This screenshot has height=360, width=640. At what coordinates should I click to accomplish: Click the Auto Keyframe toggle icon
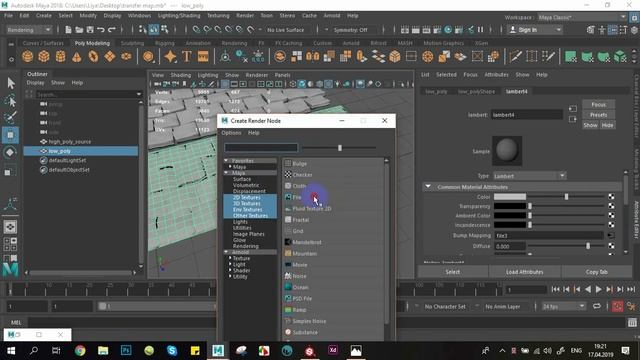coord(617,306)
